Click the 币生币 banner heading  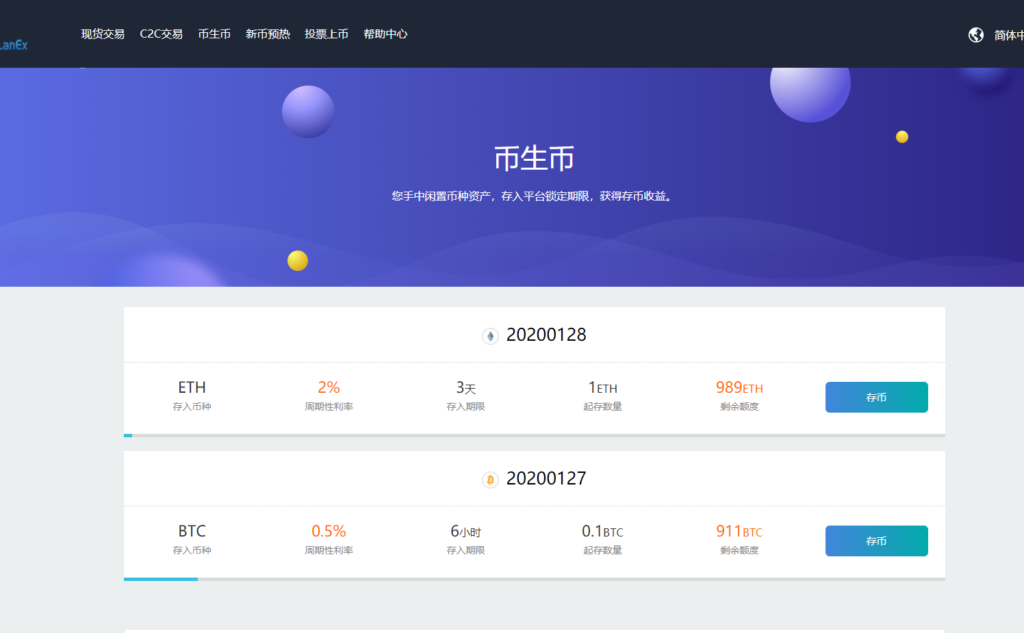click(x=534, y=158)
